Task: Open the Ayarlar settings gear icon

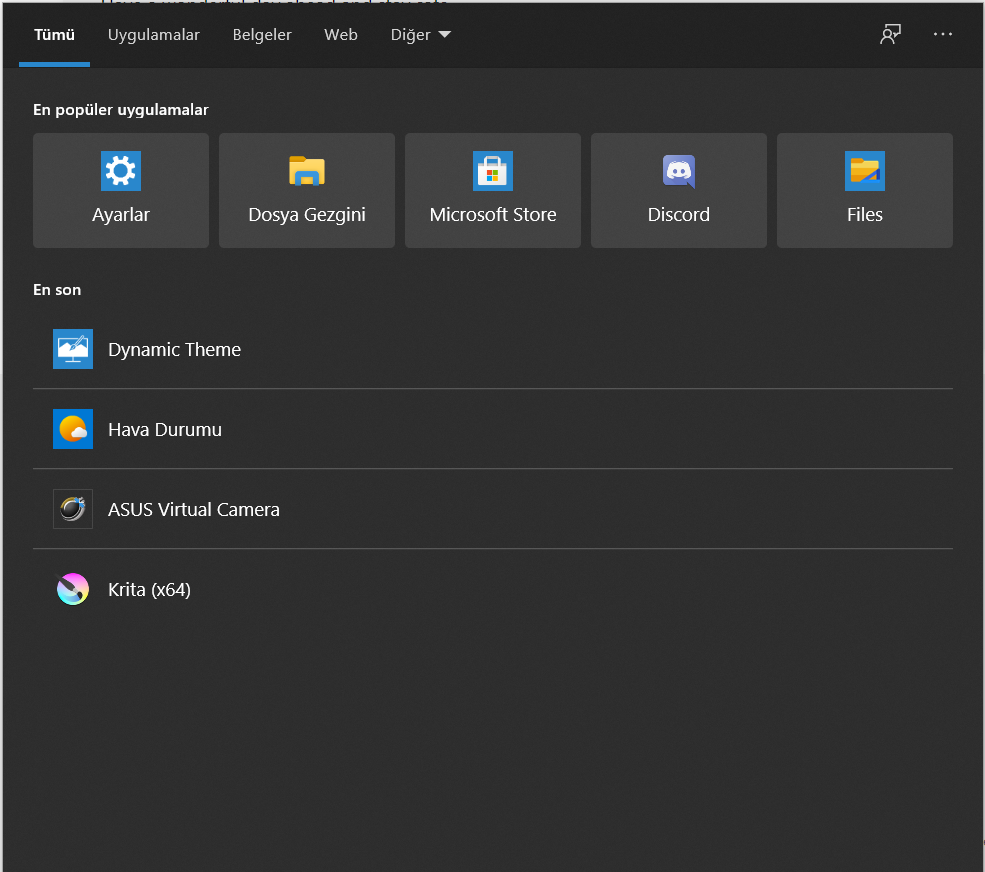Action: coord(121,171)
